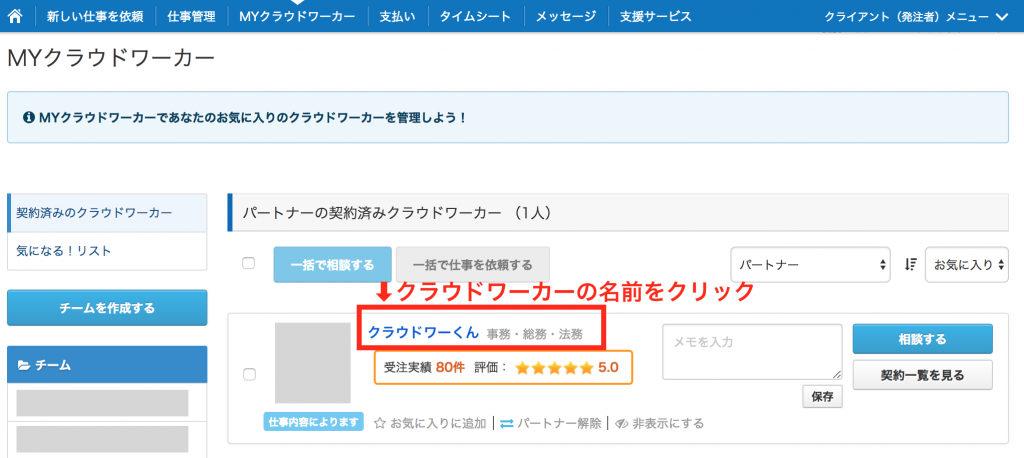Screen dimensions: 1024x458
Task: Click the eye-slash hide icon
Action: point(621,424)
